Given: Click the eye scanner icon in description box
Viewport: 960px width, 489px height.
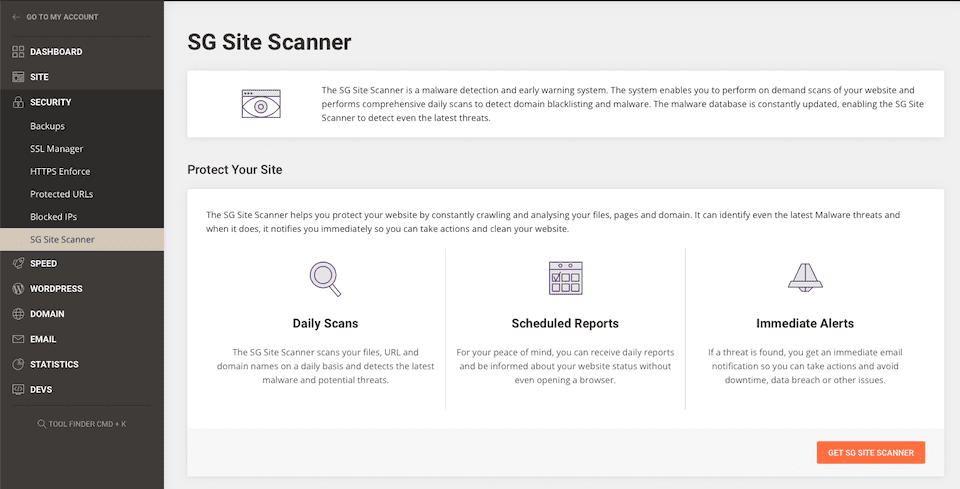Looking at the screenshot, I should click(x=261, y=104).
